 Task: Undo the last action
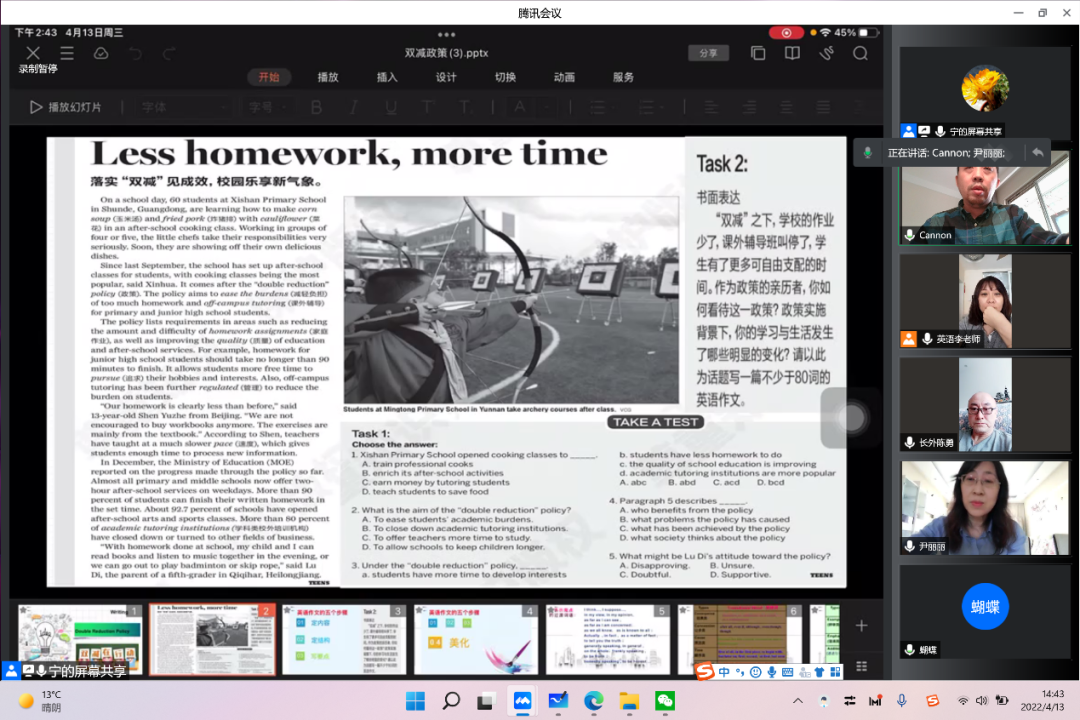pos(136,53)
